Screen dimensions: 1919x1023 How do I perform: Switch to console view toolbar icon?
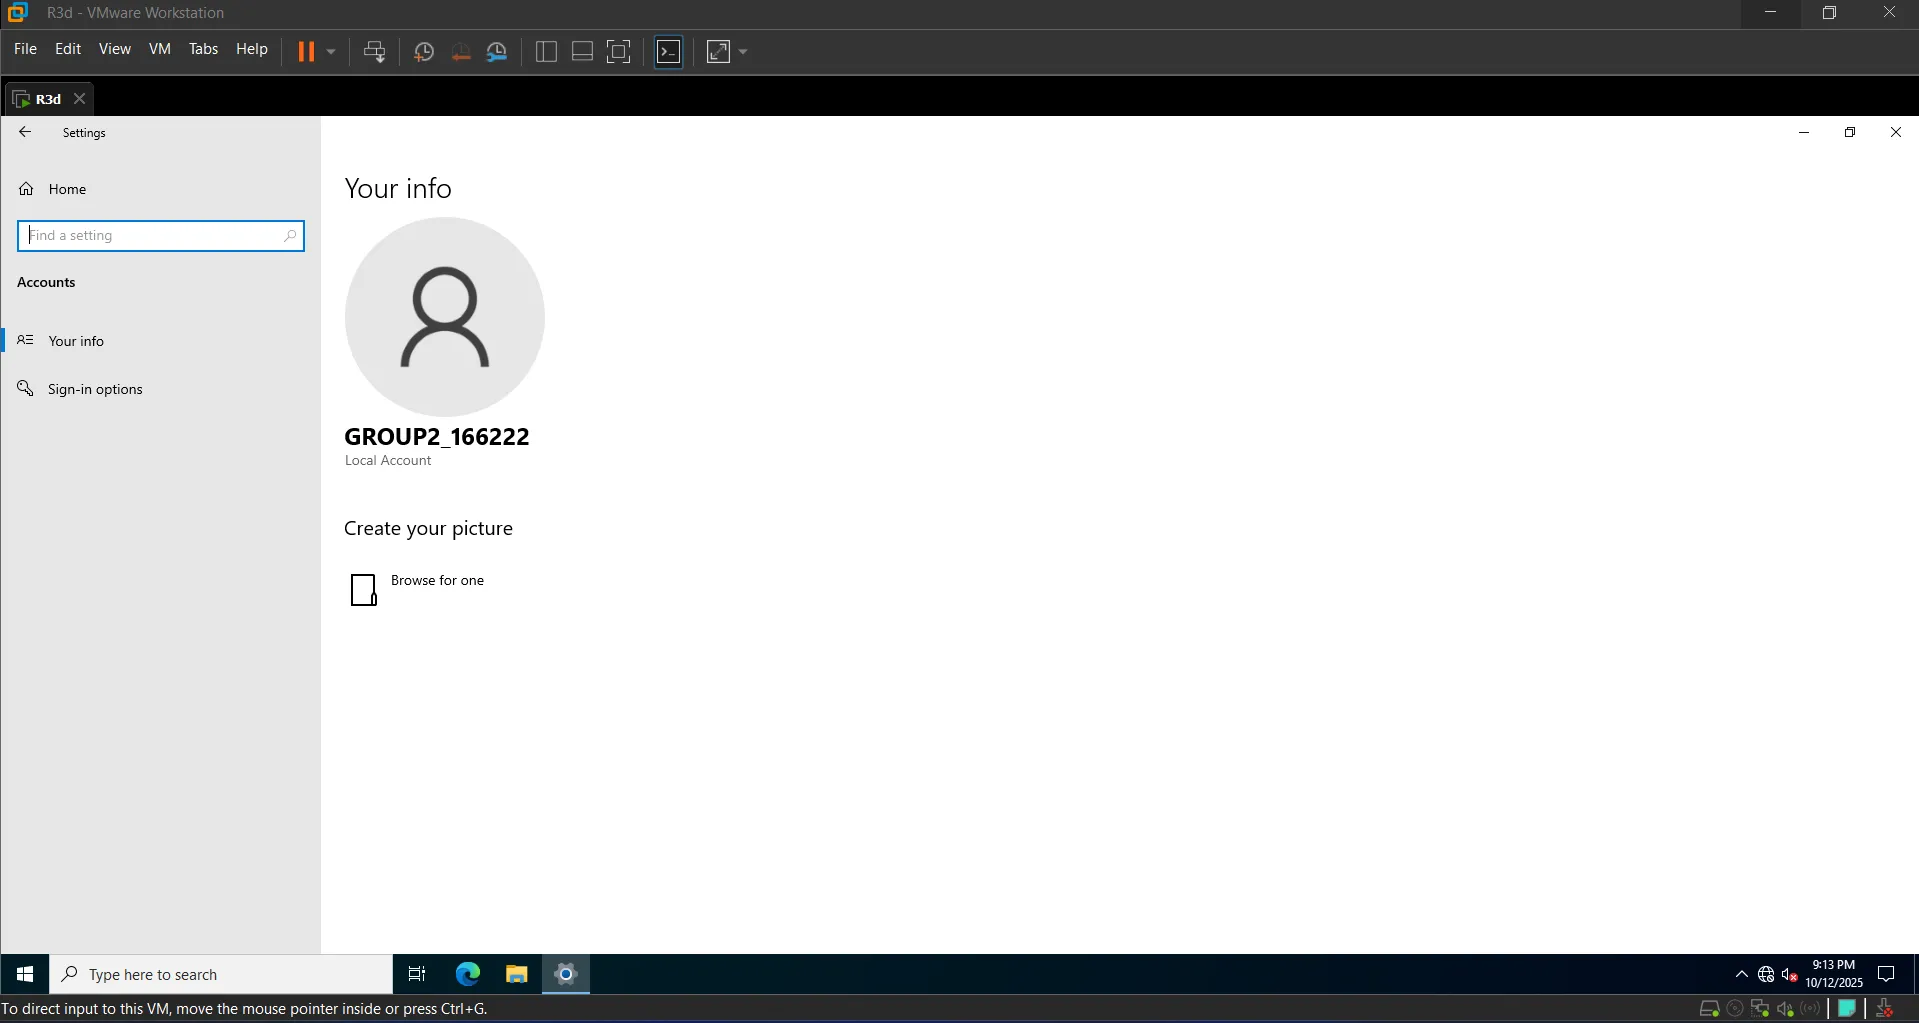coord(669,52)
